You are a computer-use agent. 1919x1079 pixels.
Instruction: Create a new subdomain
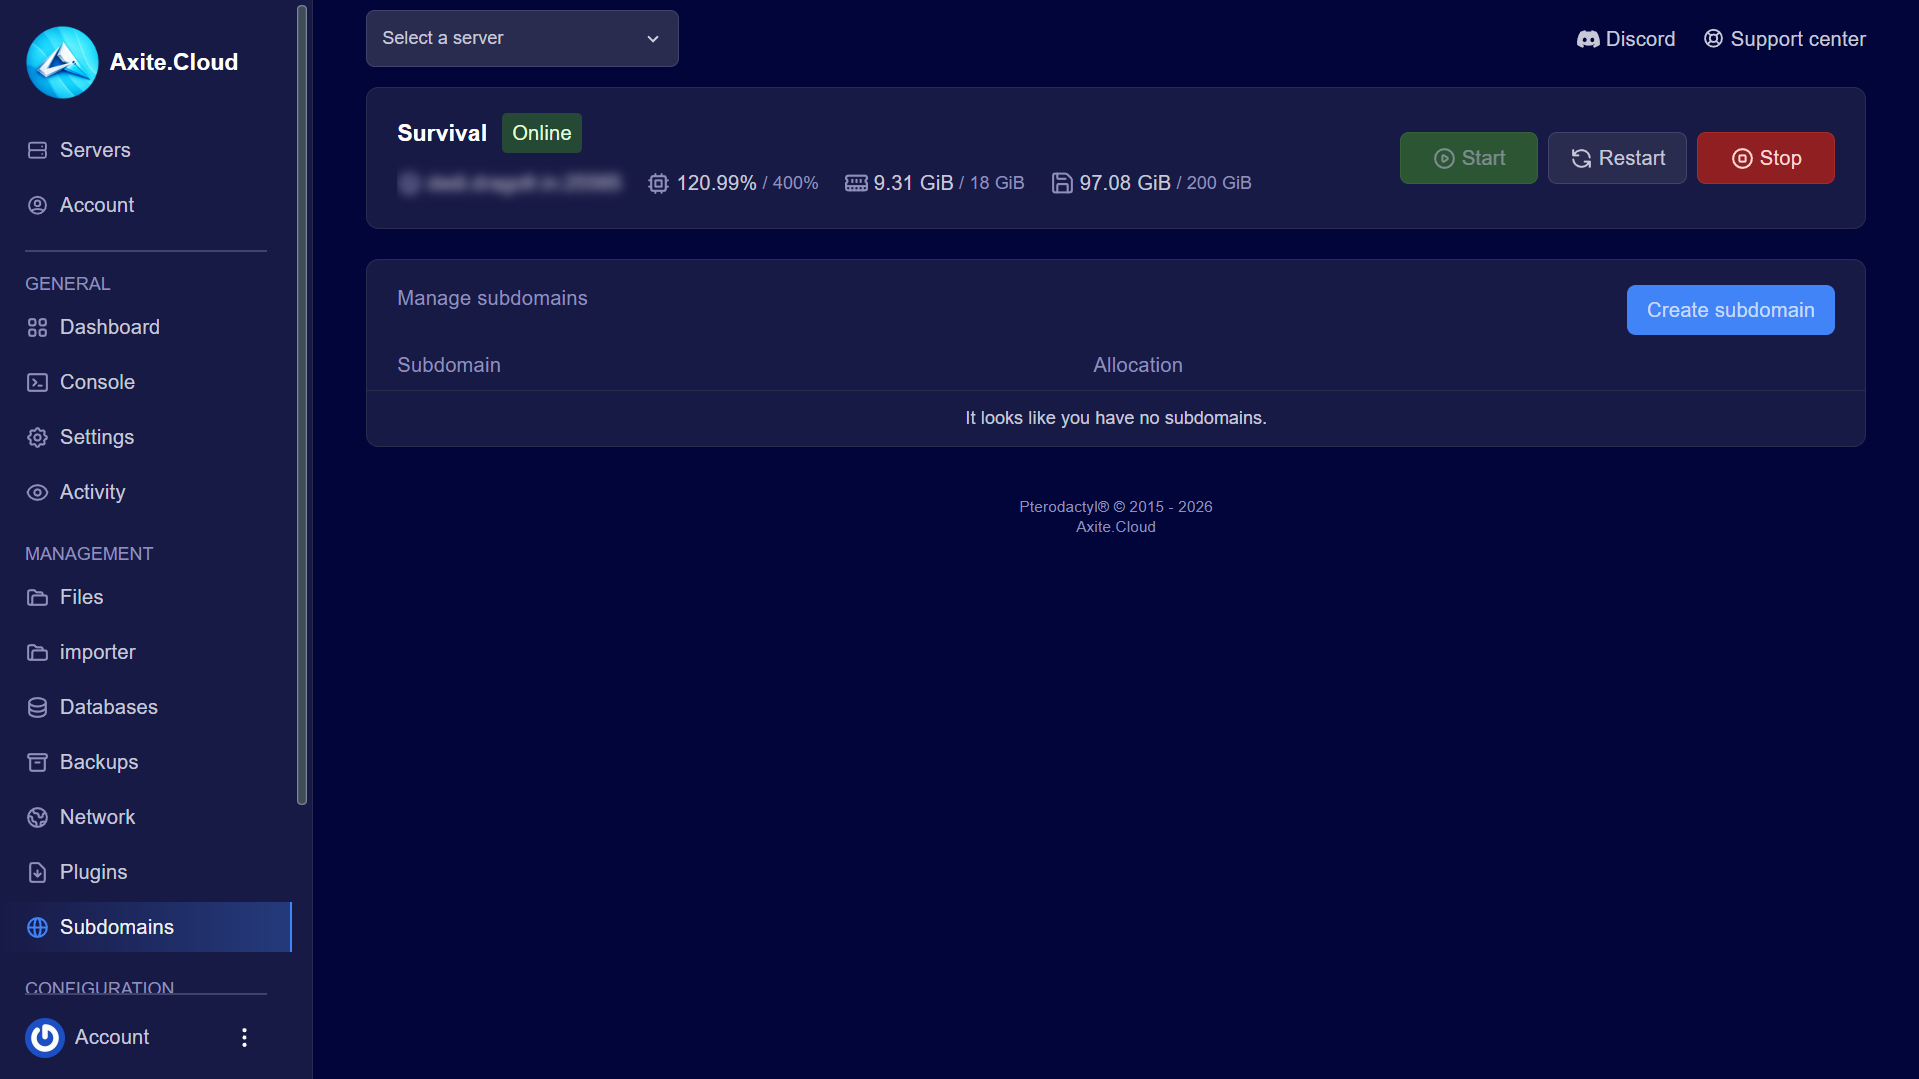[x=1730, y=310]
